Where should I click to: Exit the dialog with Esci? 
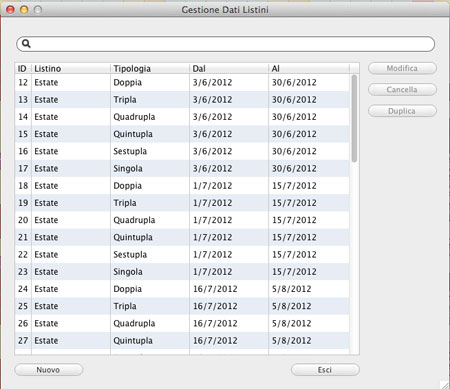pos(325,370)
